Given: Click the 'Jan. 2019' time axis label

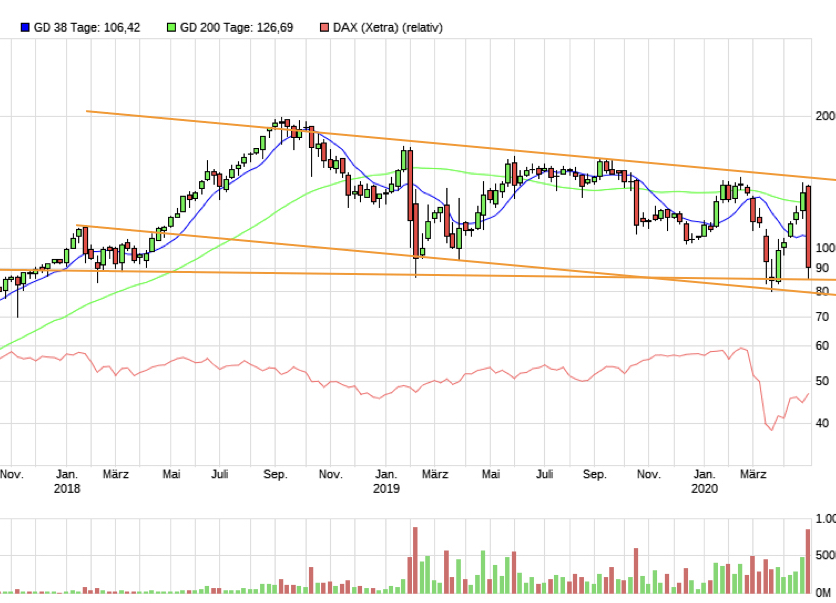Looking at the screenshot, I should coord(386,481).
